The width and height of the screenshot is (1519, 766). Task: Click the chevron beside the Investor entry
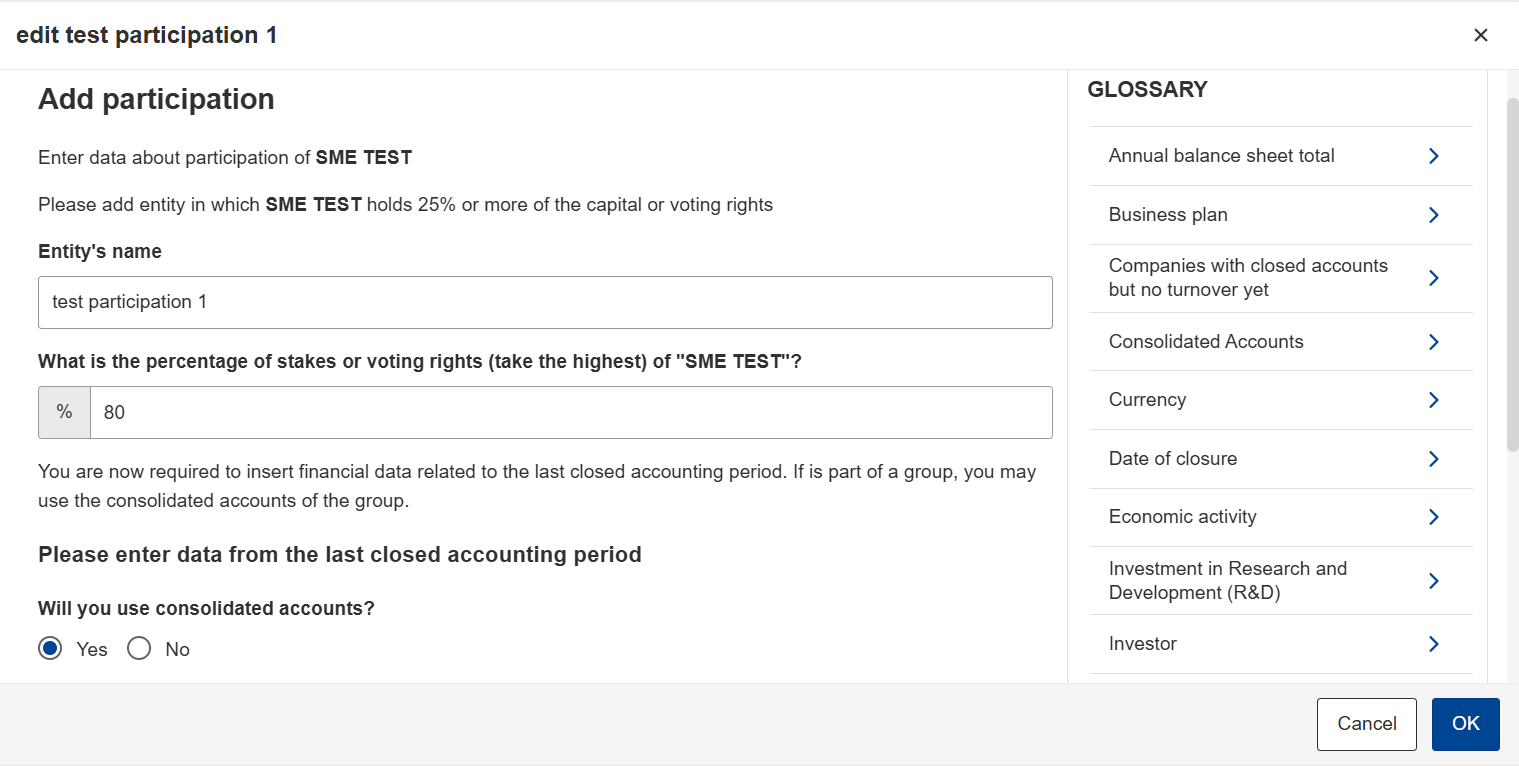(1433, 644)
